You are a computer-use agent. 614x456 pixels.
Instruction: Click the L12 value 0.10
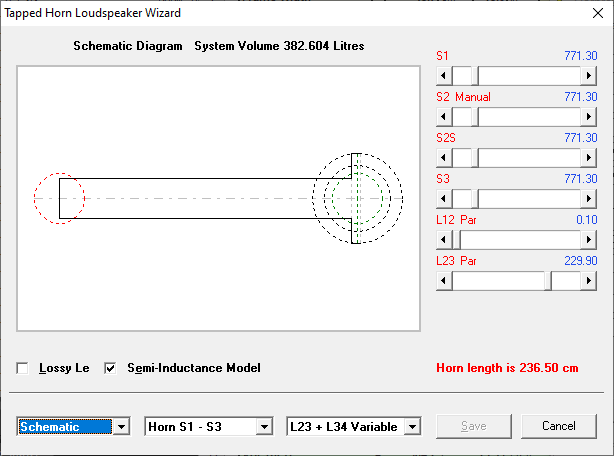pyautogui.click(x=587, y=220)
